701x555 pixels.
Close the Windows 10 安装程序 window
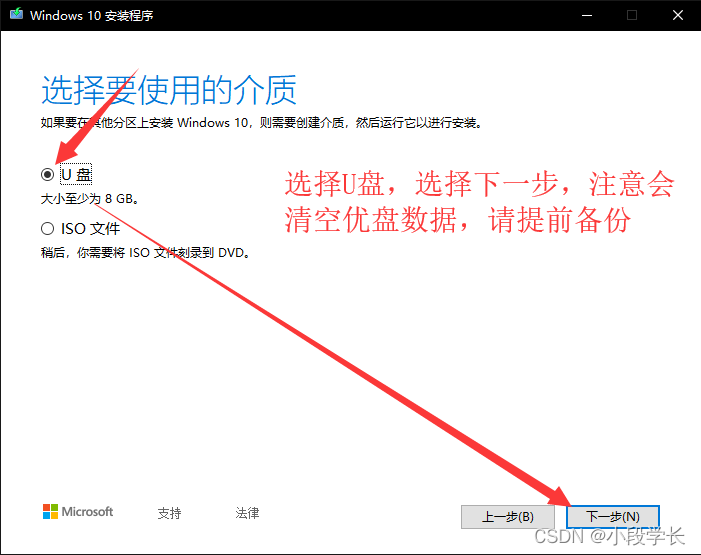[x=678, y=15]
